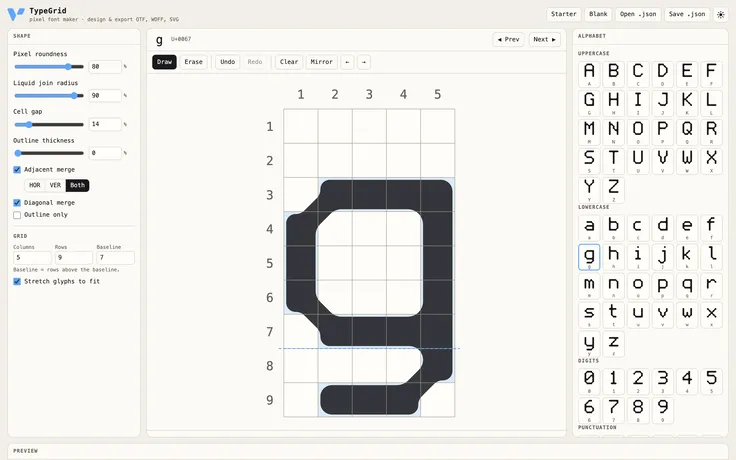Click the TypeGrid logo icon
Screen dimensions: 736x460
point(15,14)
